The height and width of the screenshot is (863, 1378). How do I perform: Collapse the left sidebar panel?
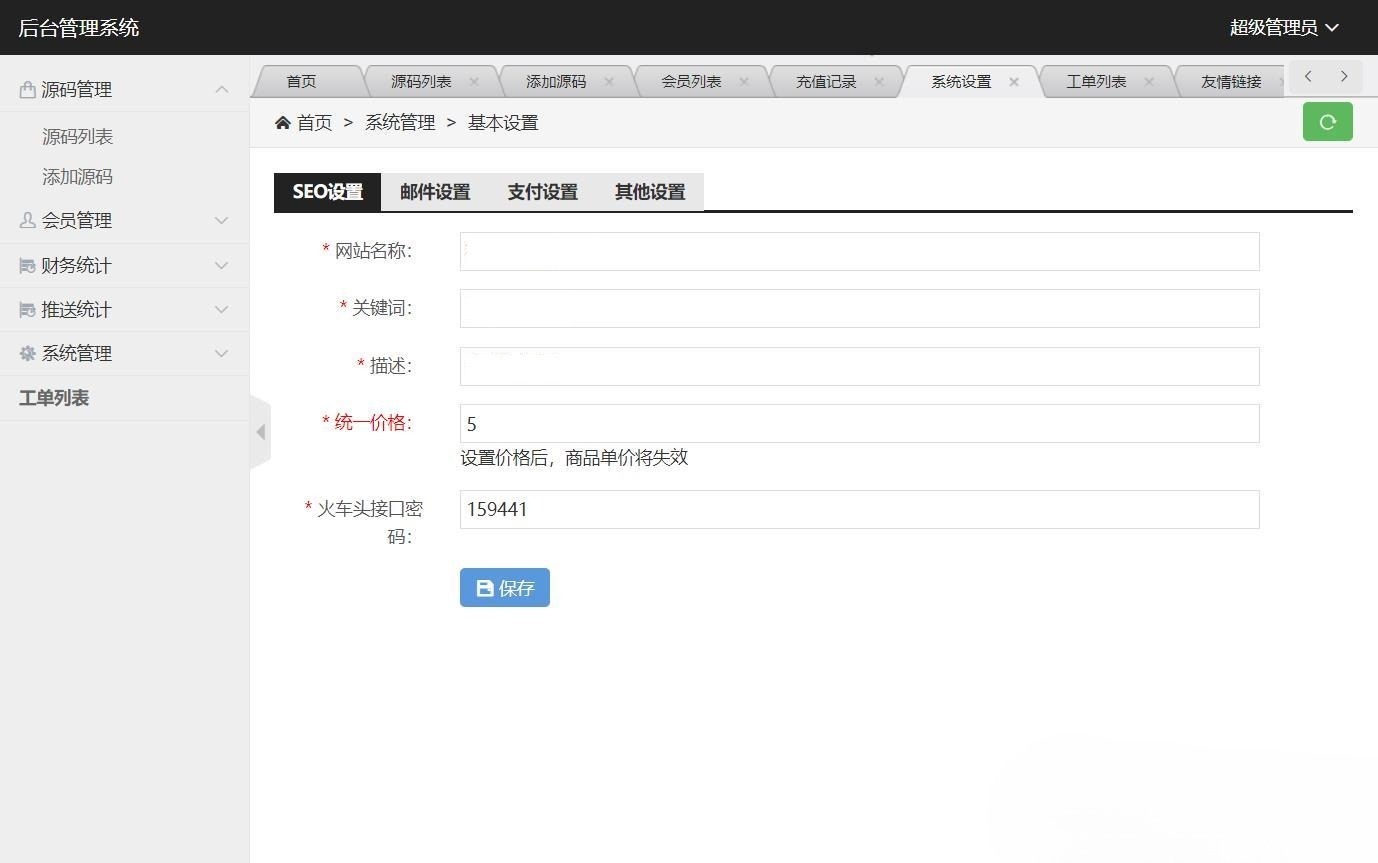(x=261, y=432)
